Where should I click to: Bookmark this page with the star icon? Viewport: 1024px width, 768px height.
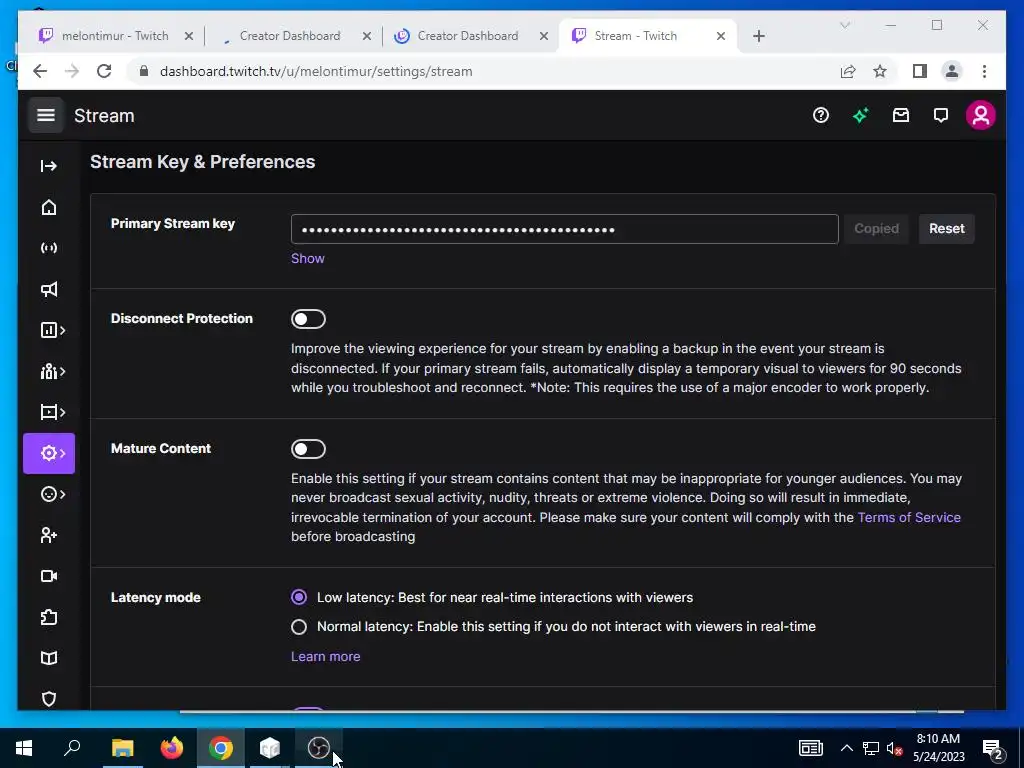tap(880, 71)
